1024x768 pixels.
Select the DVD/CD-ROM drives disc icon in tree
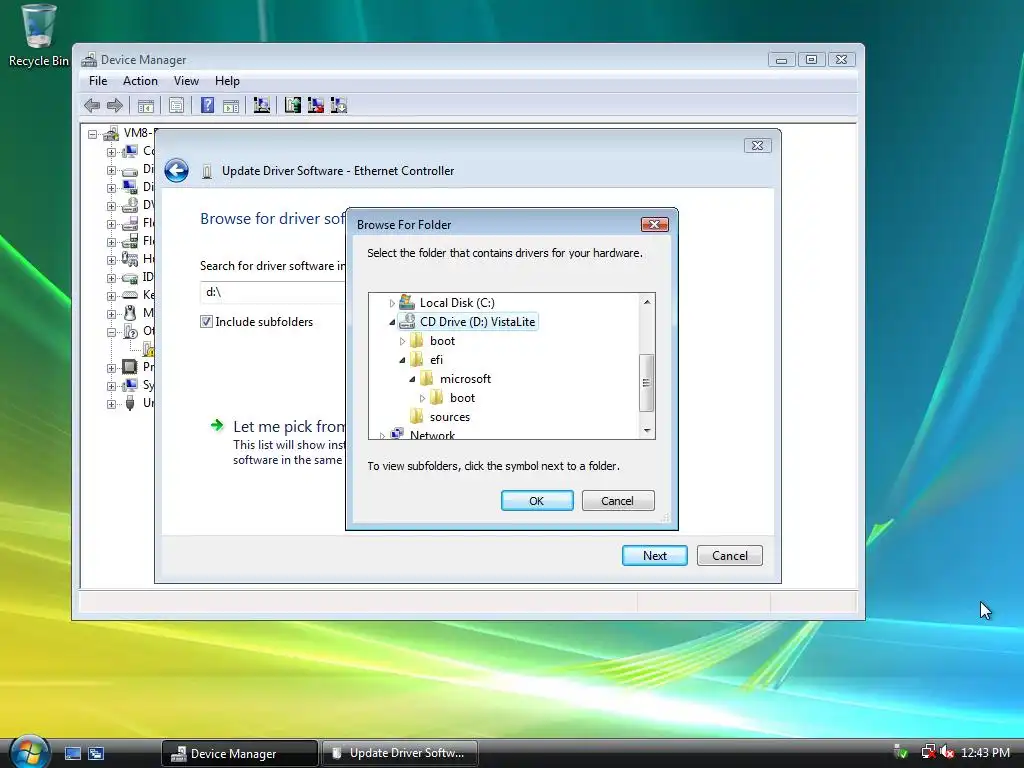pyautogui.click(x=130, y=205)
